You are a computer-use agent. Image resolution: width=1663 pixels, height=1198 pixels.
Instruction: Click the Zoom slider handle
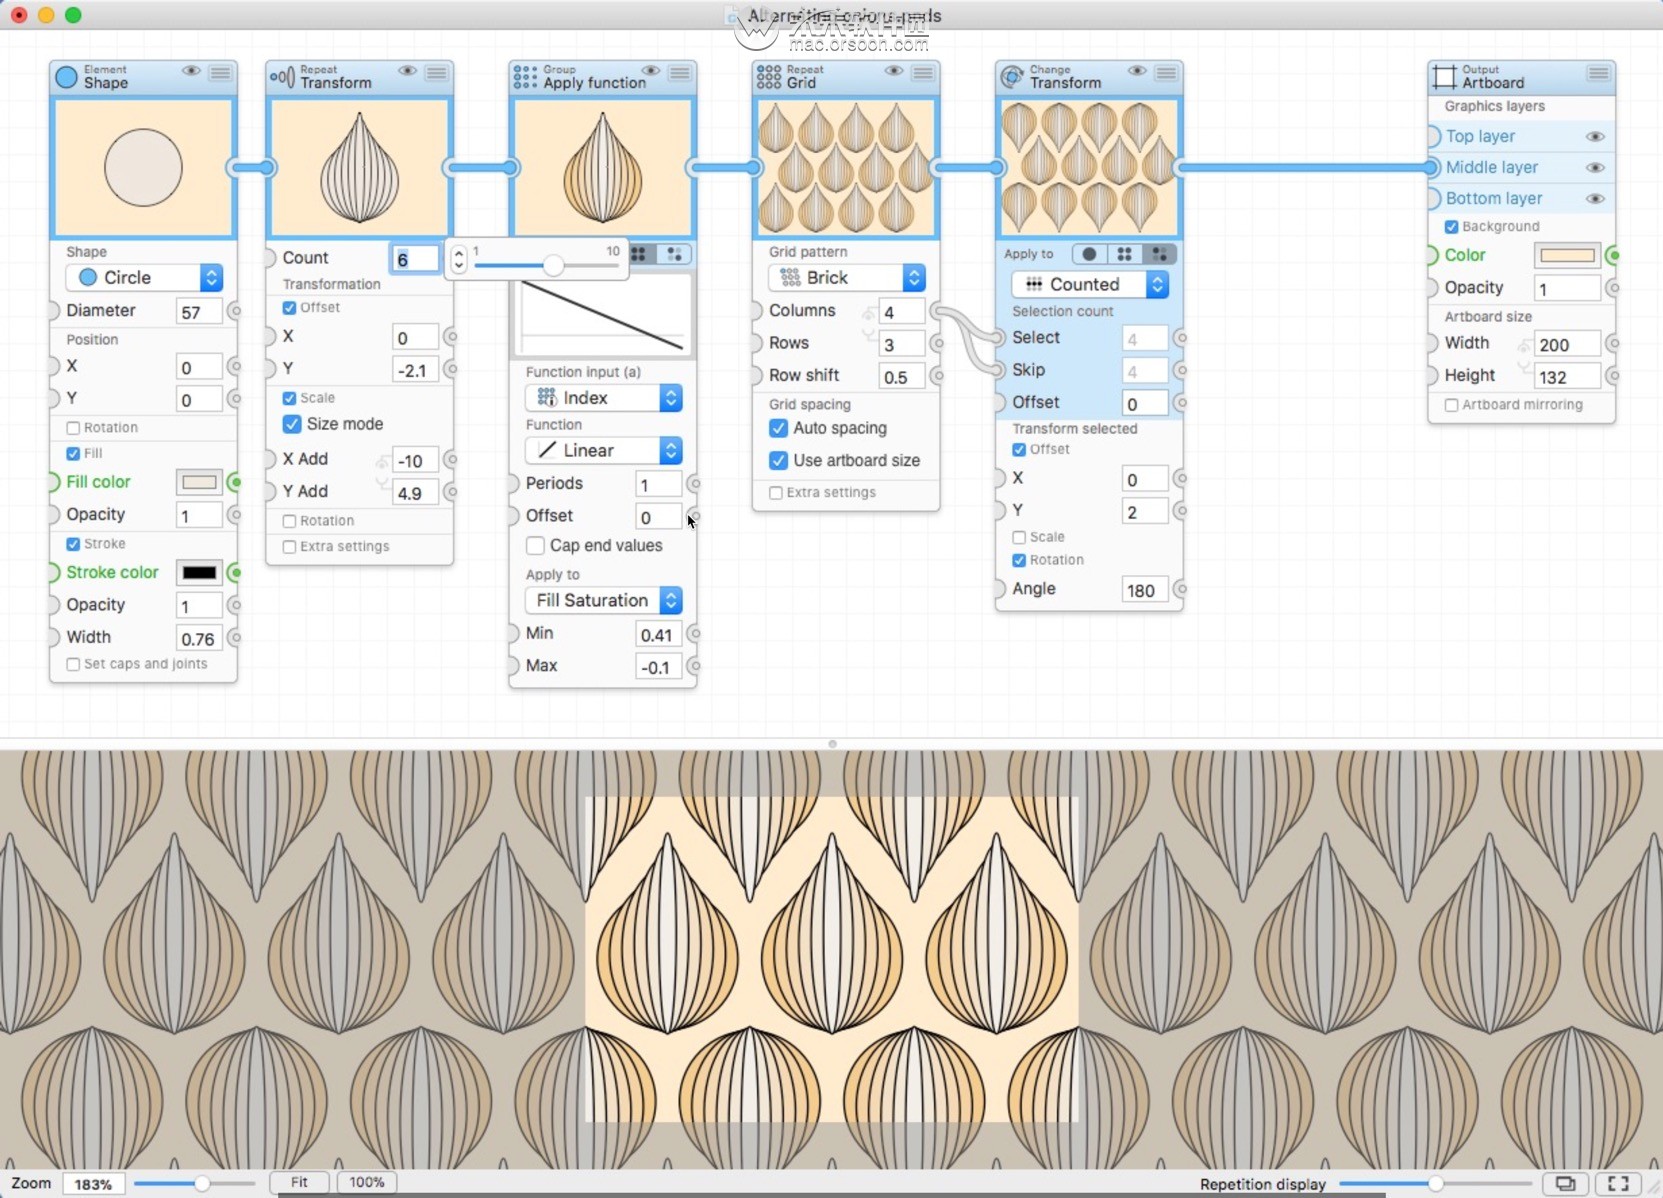click(202, 1184)
